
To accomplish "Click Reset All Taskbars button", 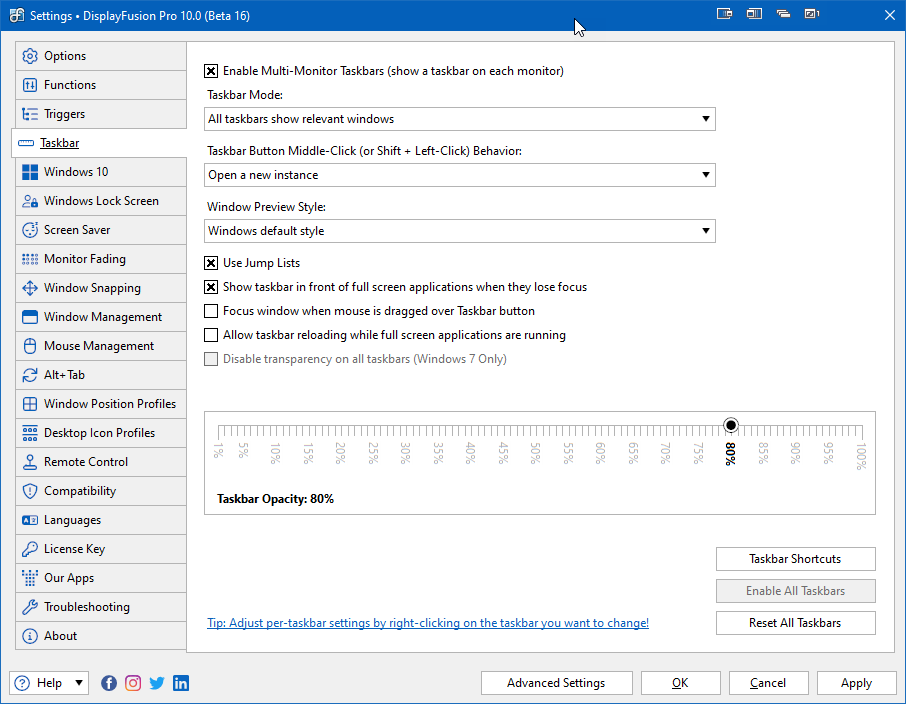I will click(796, 623).
